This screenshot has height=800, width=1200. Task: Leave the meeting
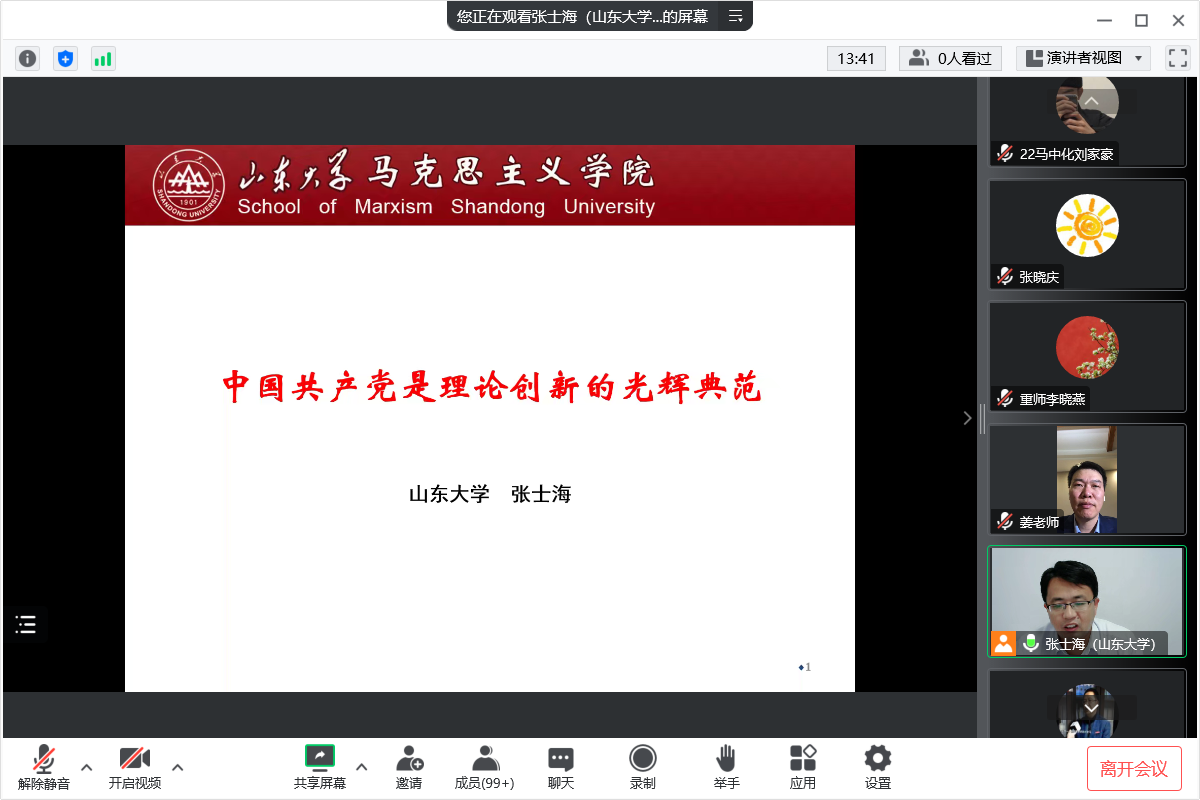tap(1134, 768)
